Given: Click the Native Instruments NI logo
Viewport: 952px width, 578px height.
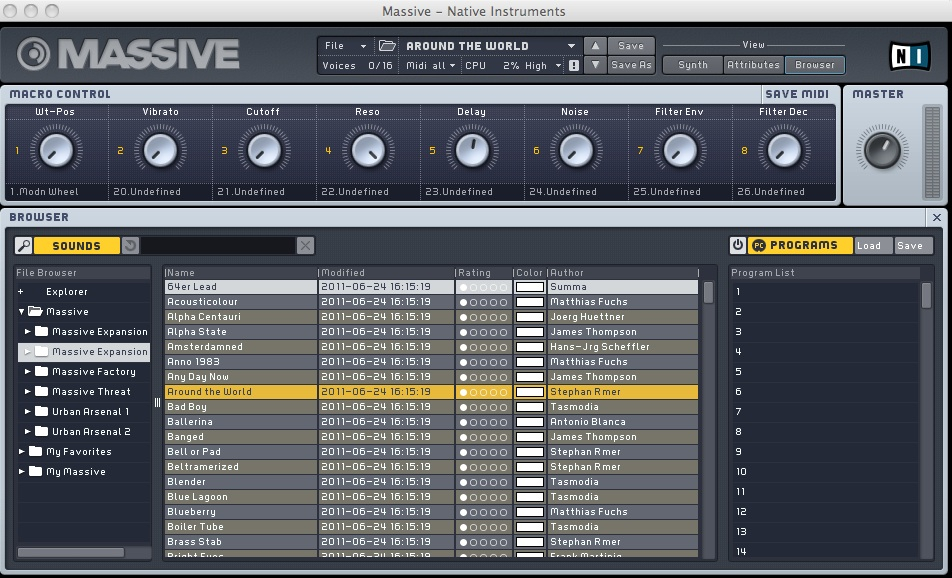Looking at the screenshot, I should coord(909,55).
